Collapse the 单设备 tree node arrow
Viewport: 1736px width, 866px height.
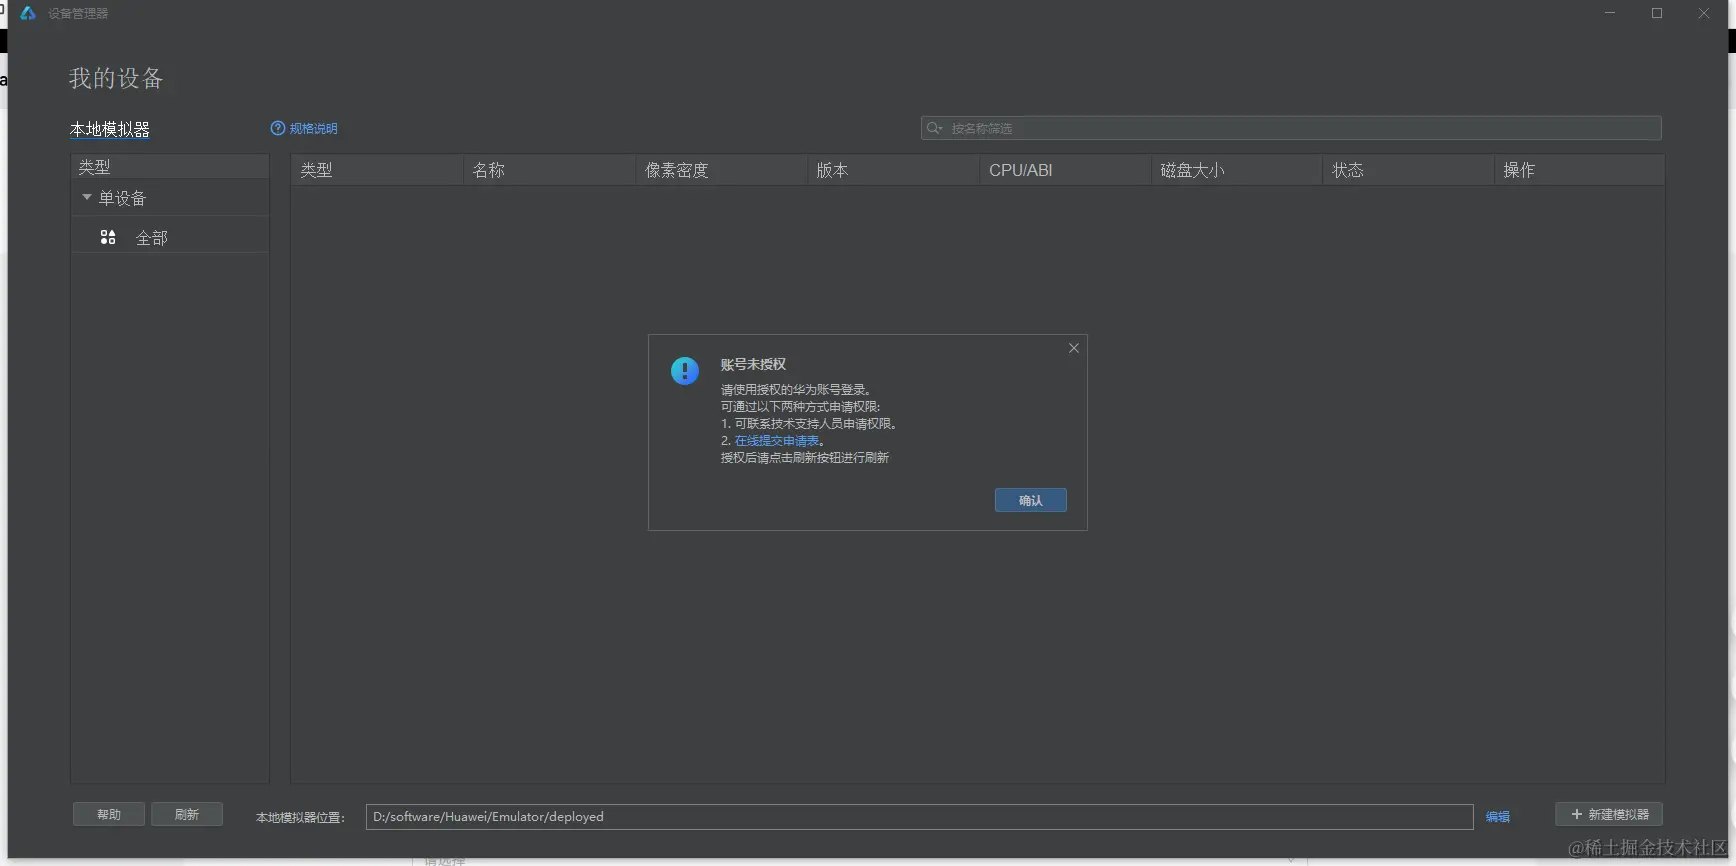pos(87,197)
